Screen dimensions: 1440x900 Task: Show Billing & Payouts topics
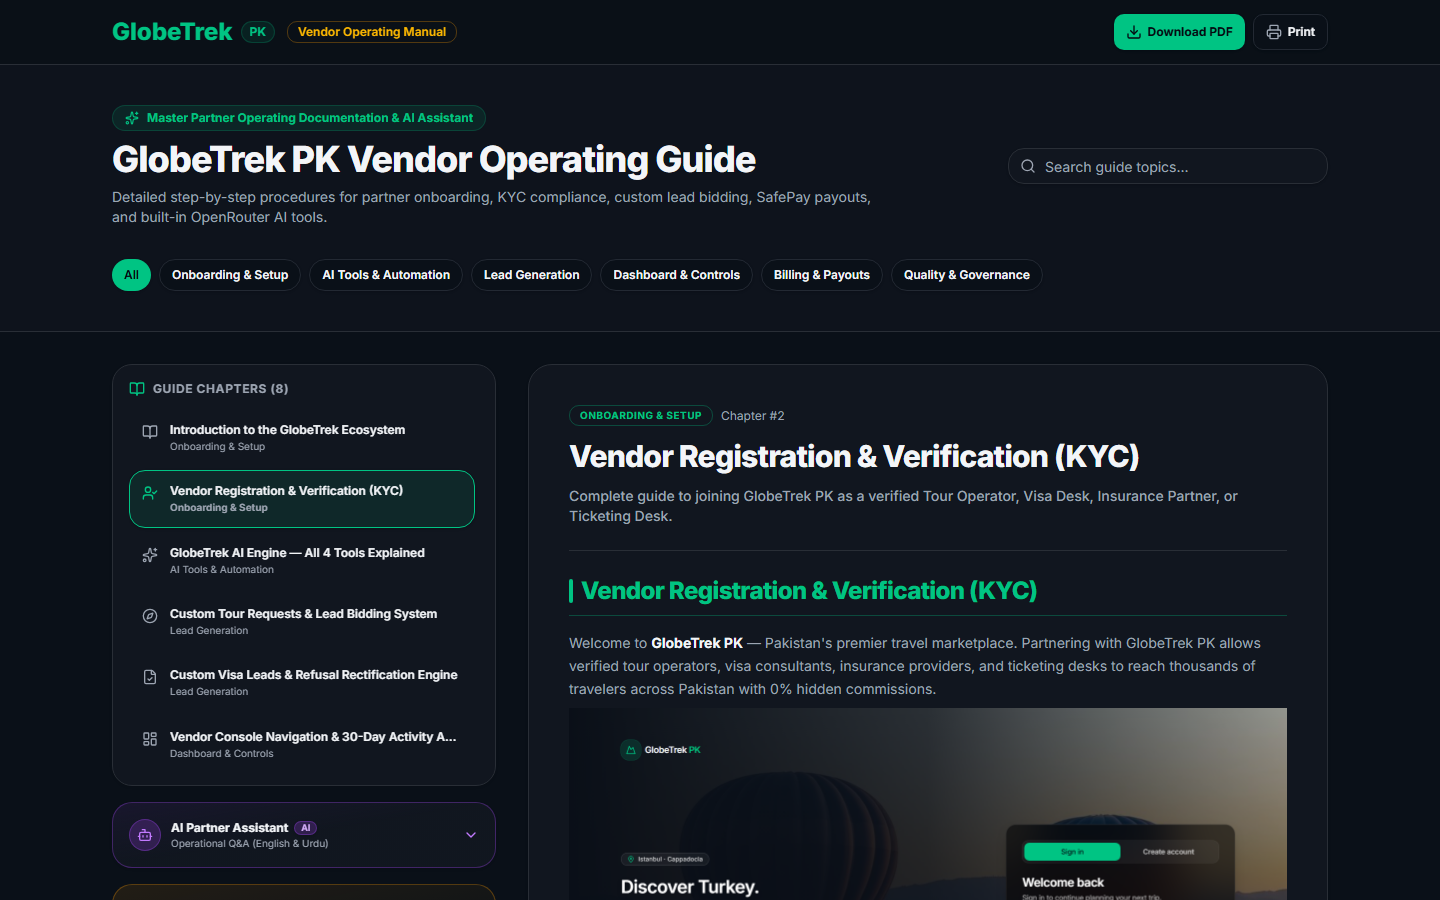[821, 275]
